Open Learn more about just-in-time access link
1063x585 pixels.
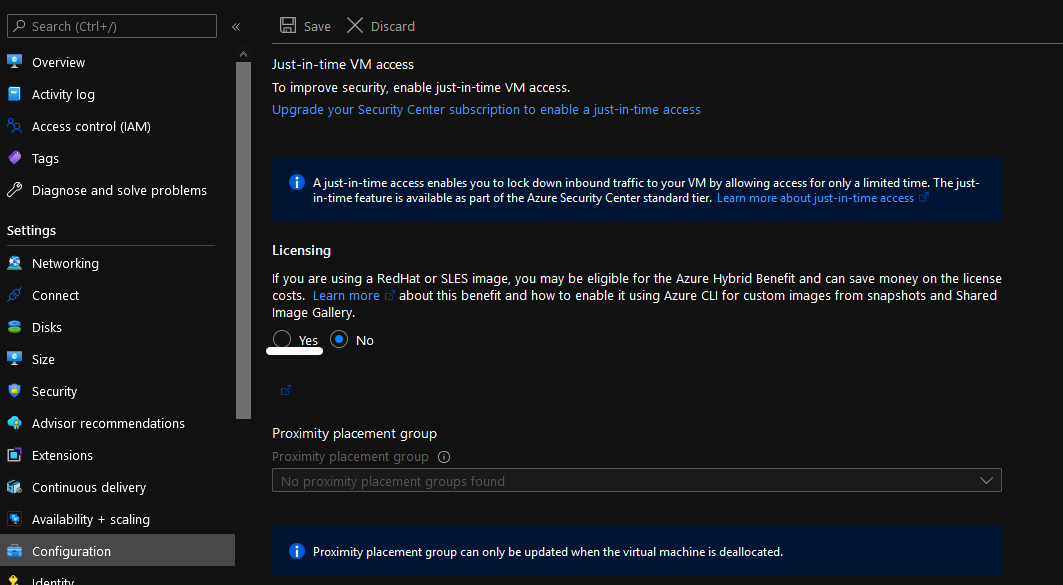coord(822,198)
